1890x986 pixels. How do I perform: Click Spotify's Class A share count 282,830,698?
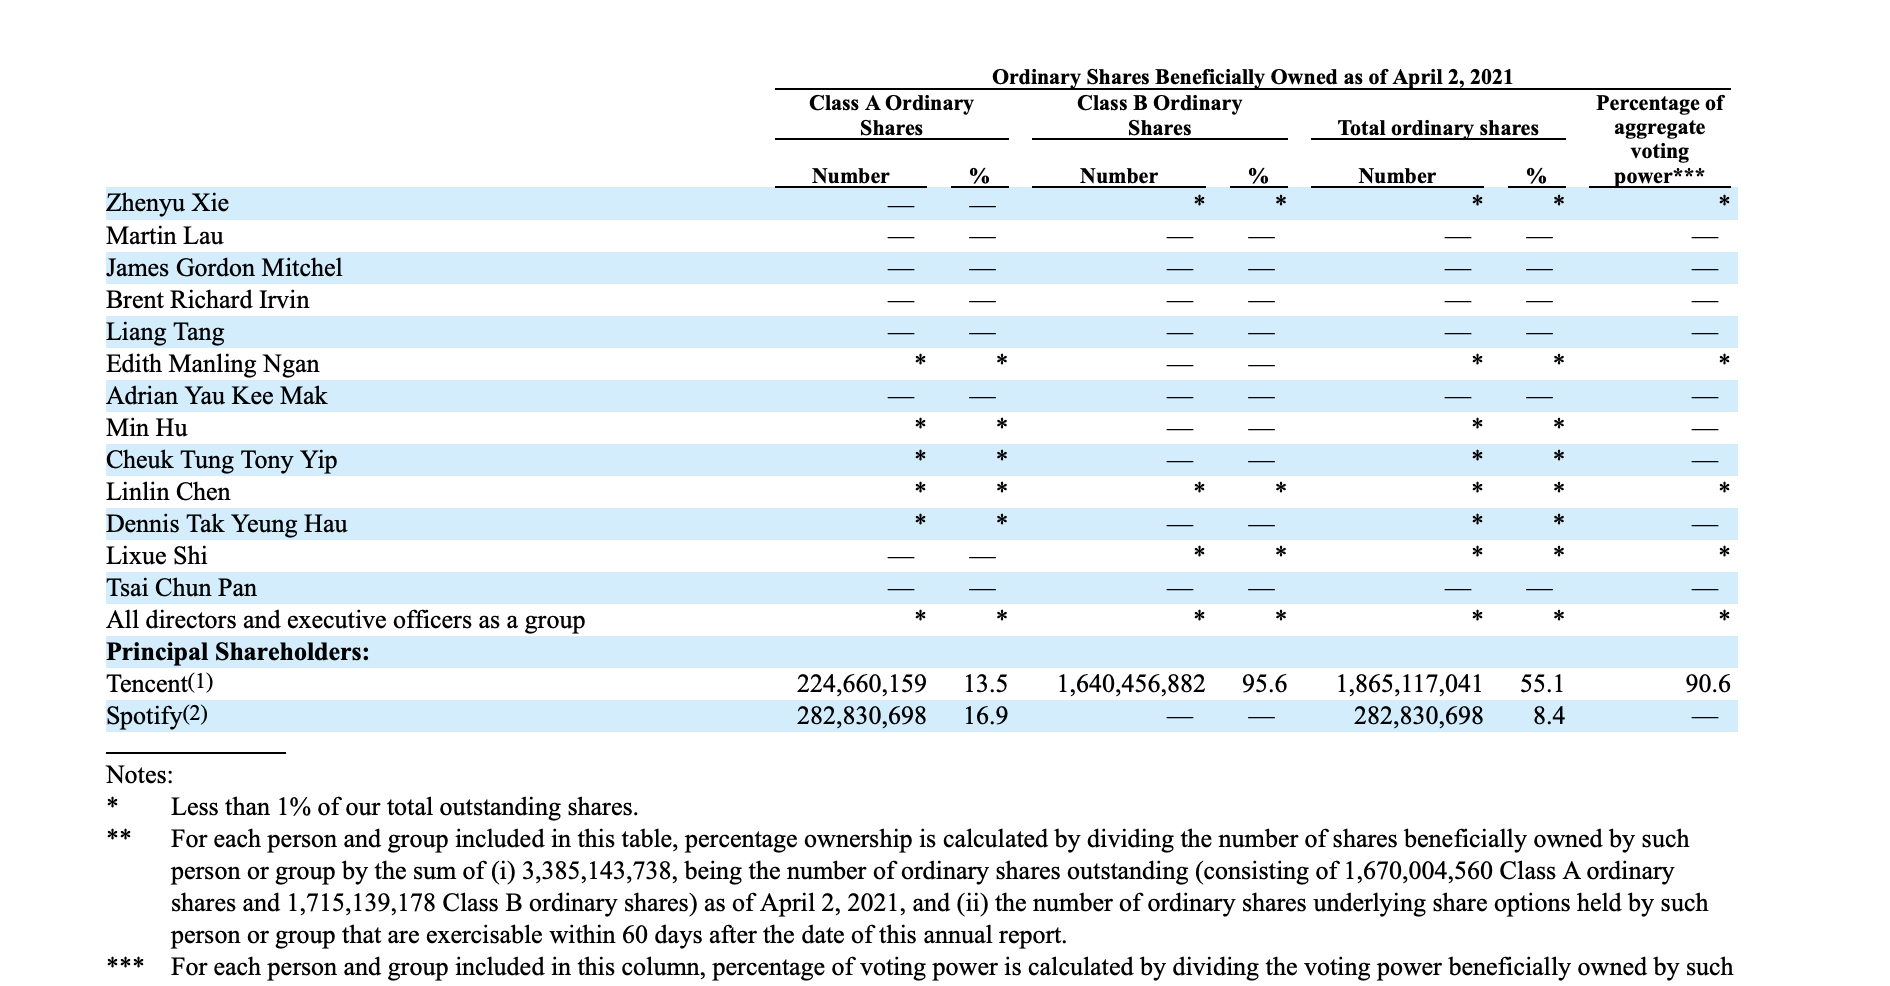point(861,715)
